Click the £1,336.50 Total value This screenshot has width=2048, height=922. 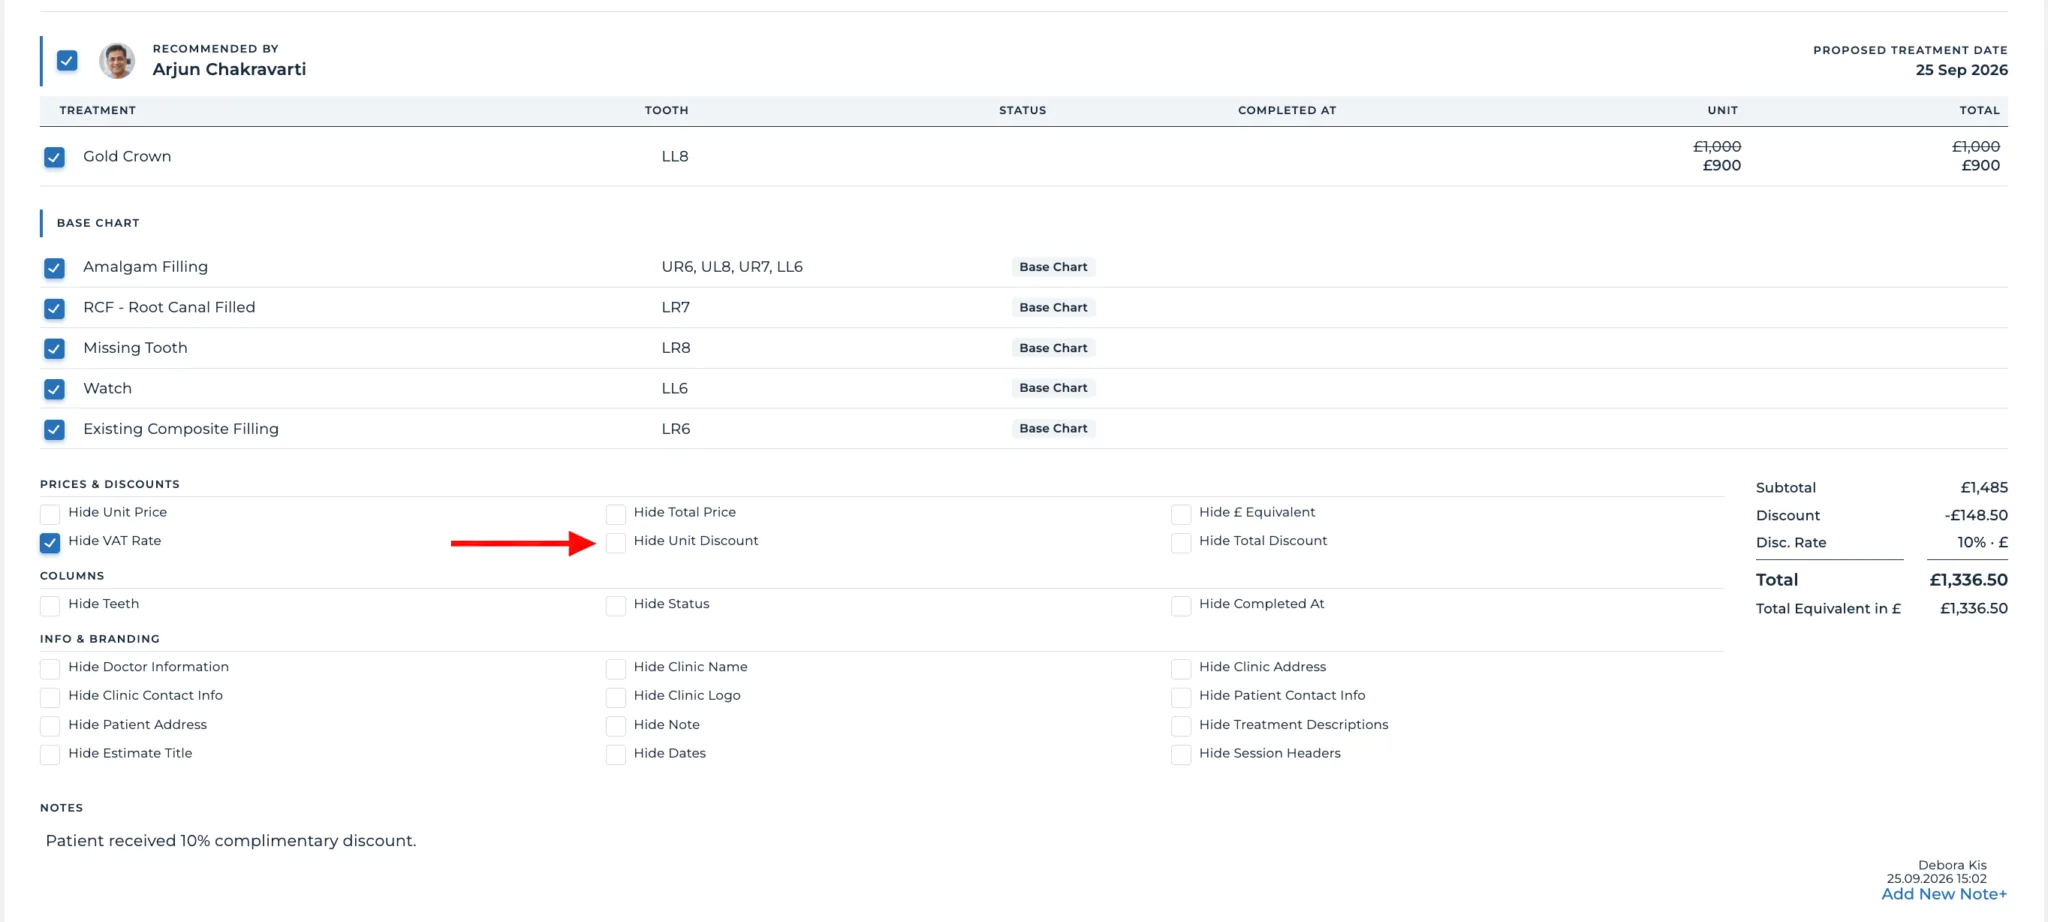coord(1968,580)
